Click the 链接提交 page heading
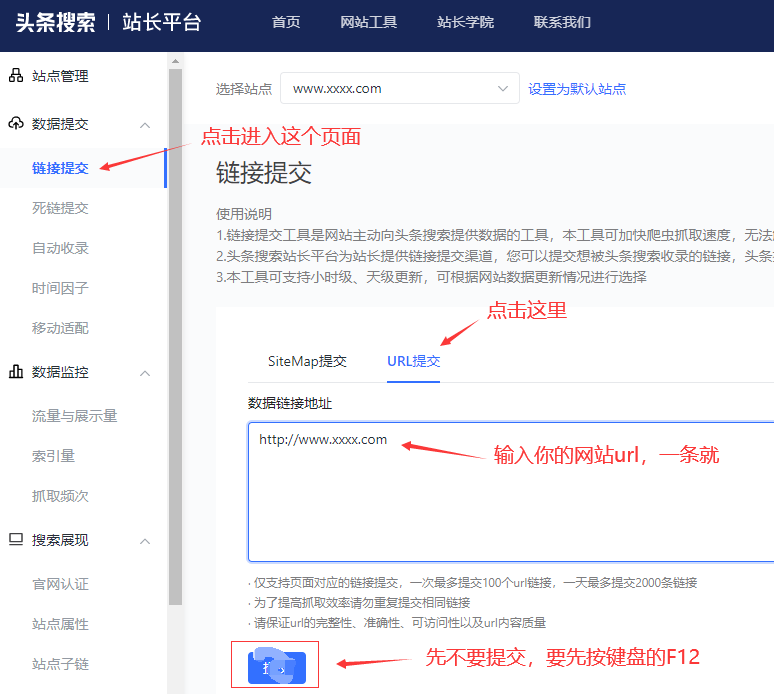 pos(264,173)
